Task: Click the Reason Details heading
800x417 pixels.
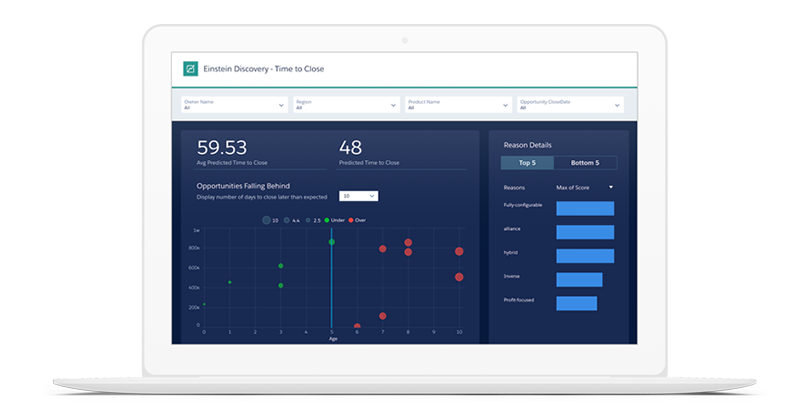Action: point(528,145)
